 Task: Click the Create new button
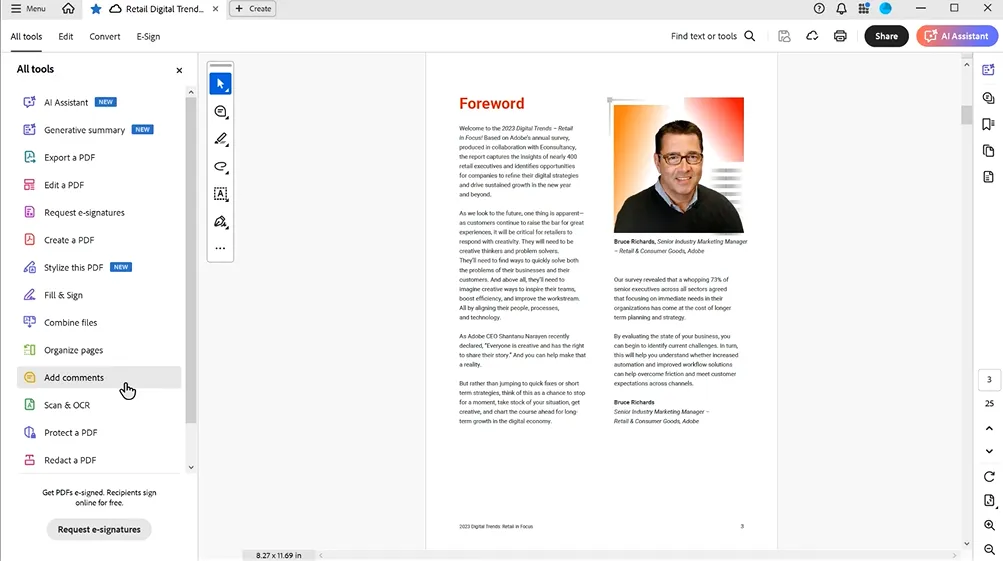pyautogui.click(x=253, y=9)
